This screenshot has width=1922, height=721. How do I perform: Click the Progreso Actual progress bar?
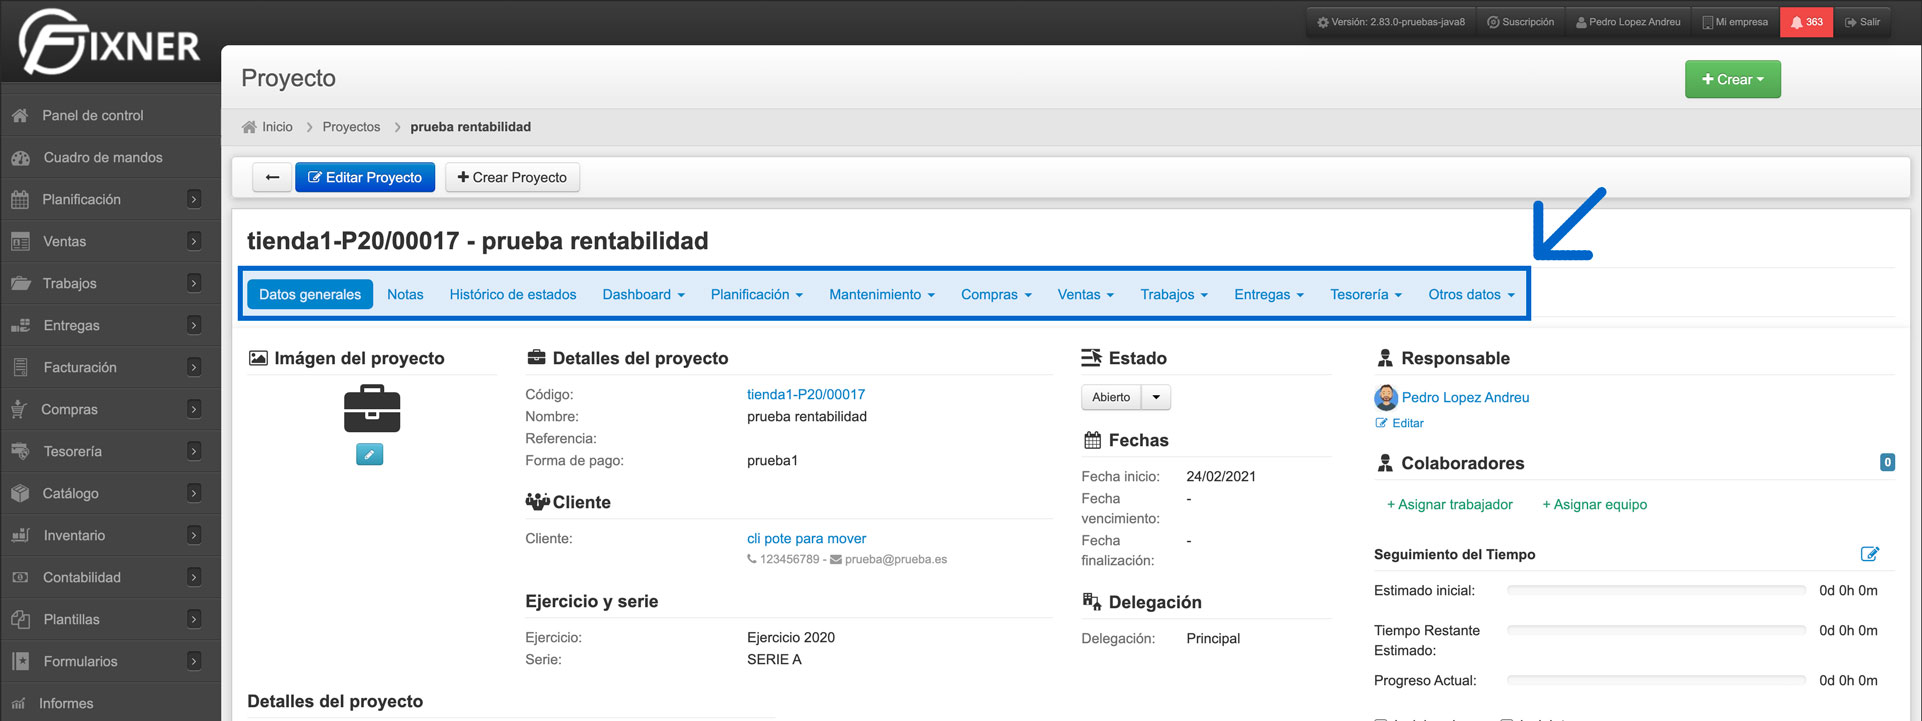(x=1656, y=681)
